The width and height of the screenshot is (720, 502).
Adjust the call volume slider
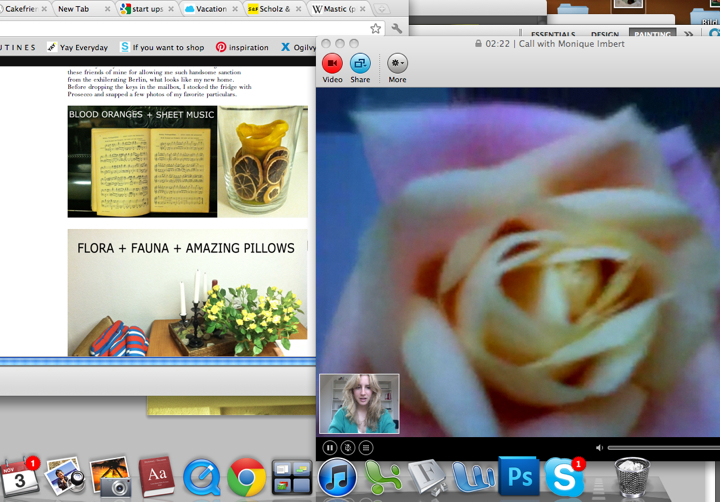point(662,447)
